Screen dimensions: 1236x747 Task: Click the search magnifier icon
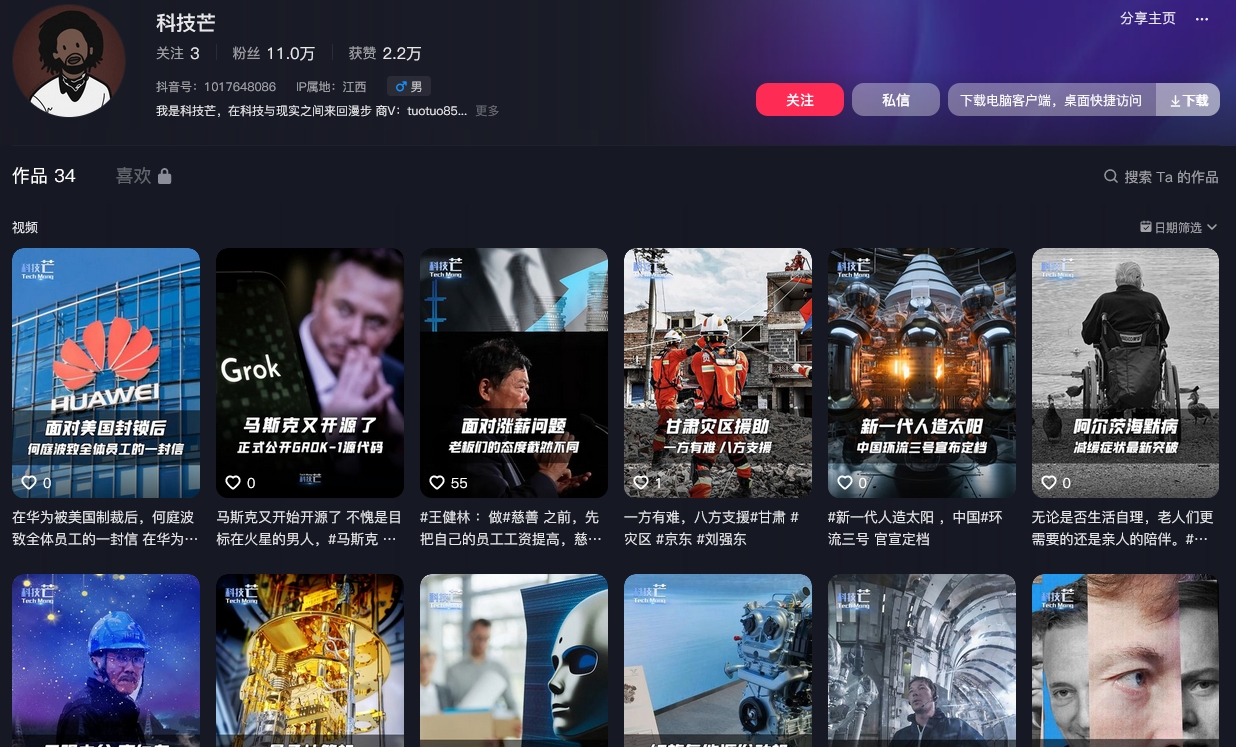(1111, 176)
